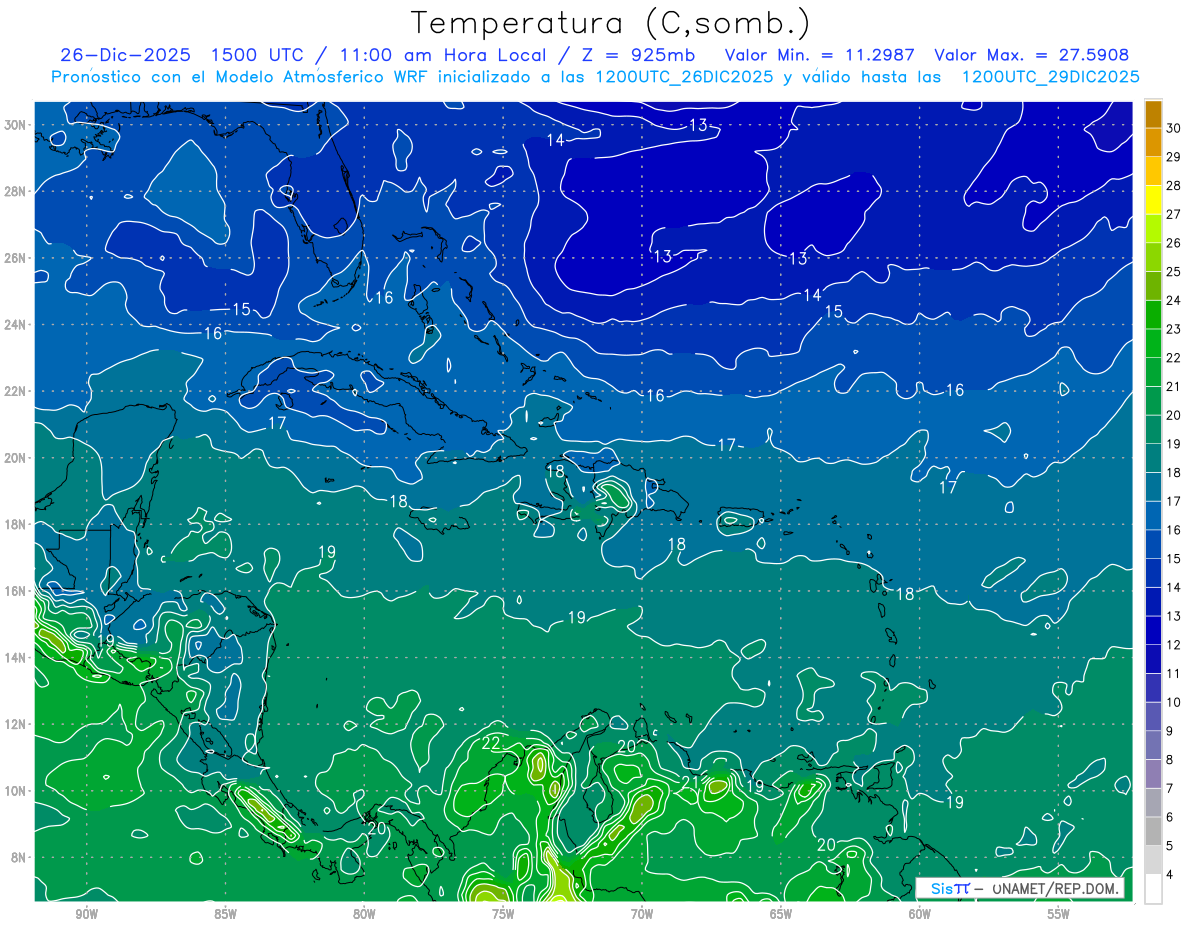Click the '65W' longitude axis label
The image size is (1200, 927).
point(781,914)
